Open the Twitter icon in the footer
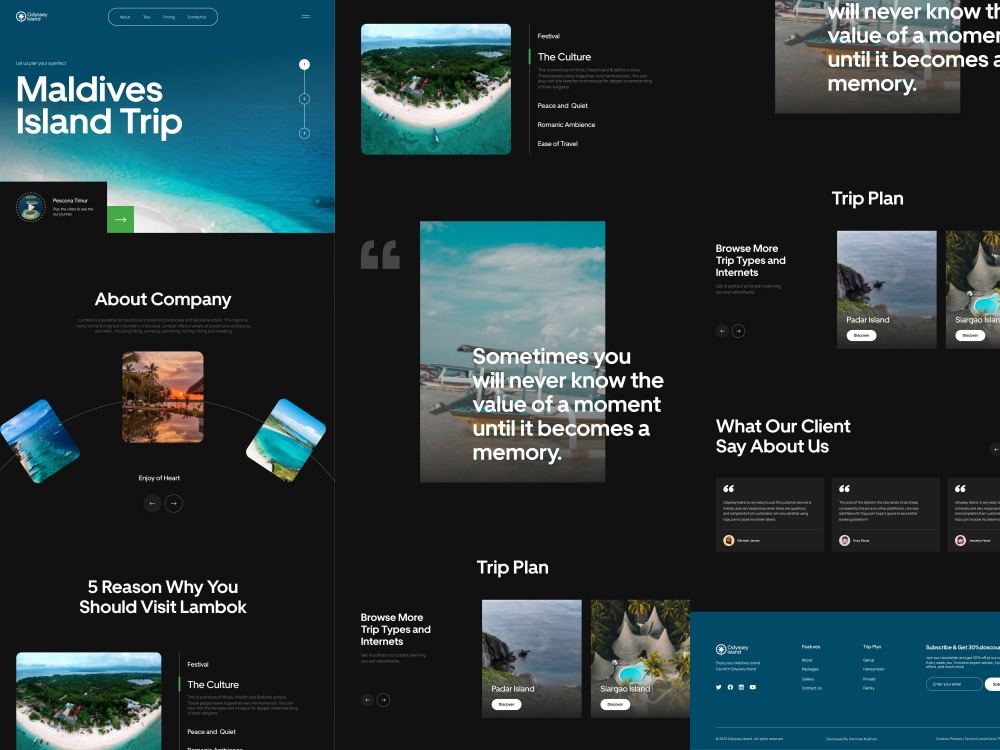The width and height of the screenshot is (1000, 750). click(x=719, y=688)
